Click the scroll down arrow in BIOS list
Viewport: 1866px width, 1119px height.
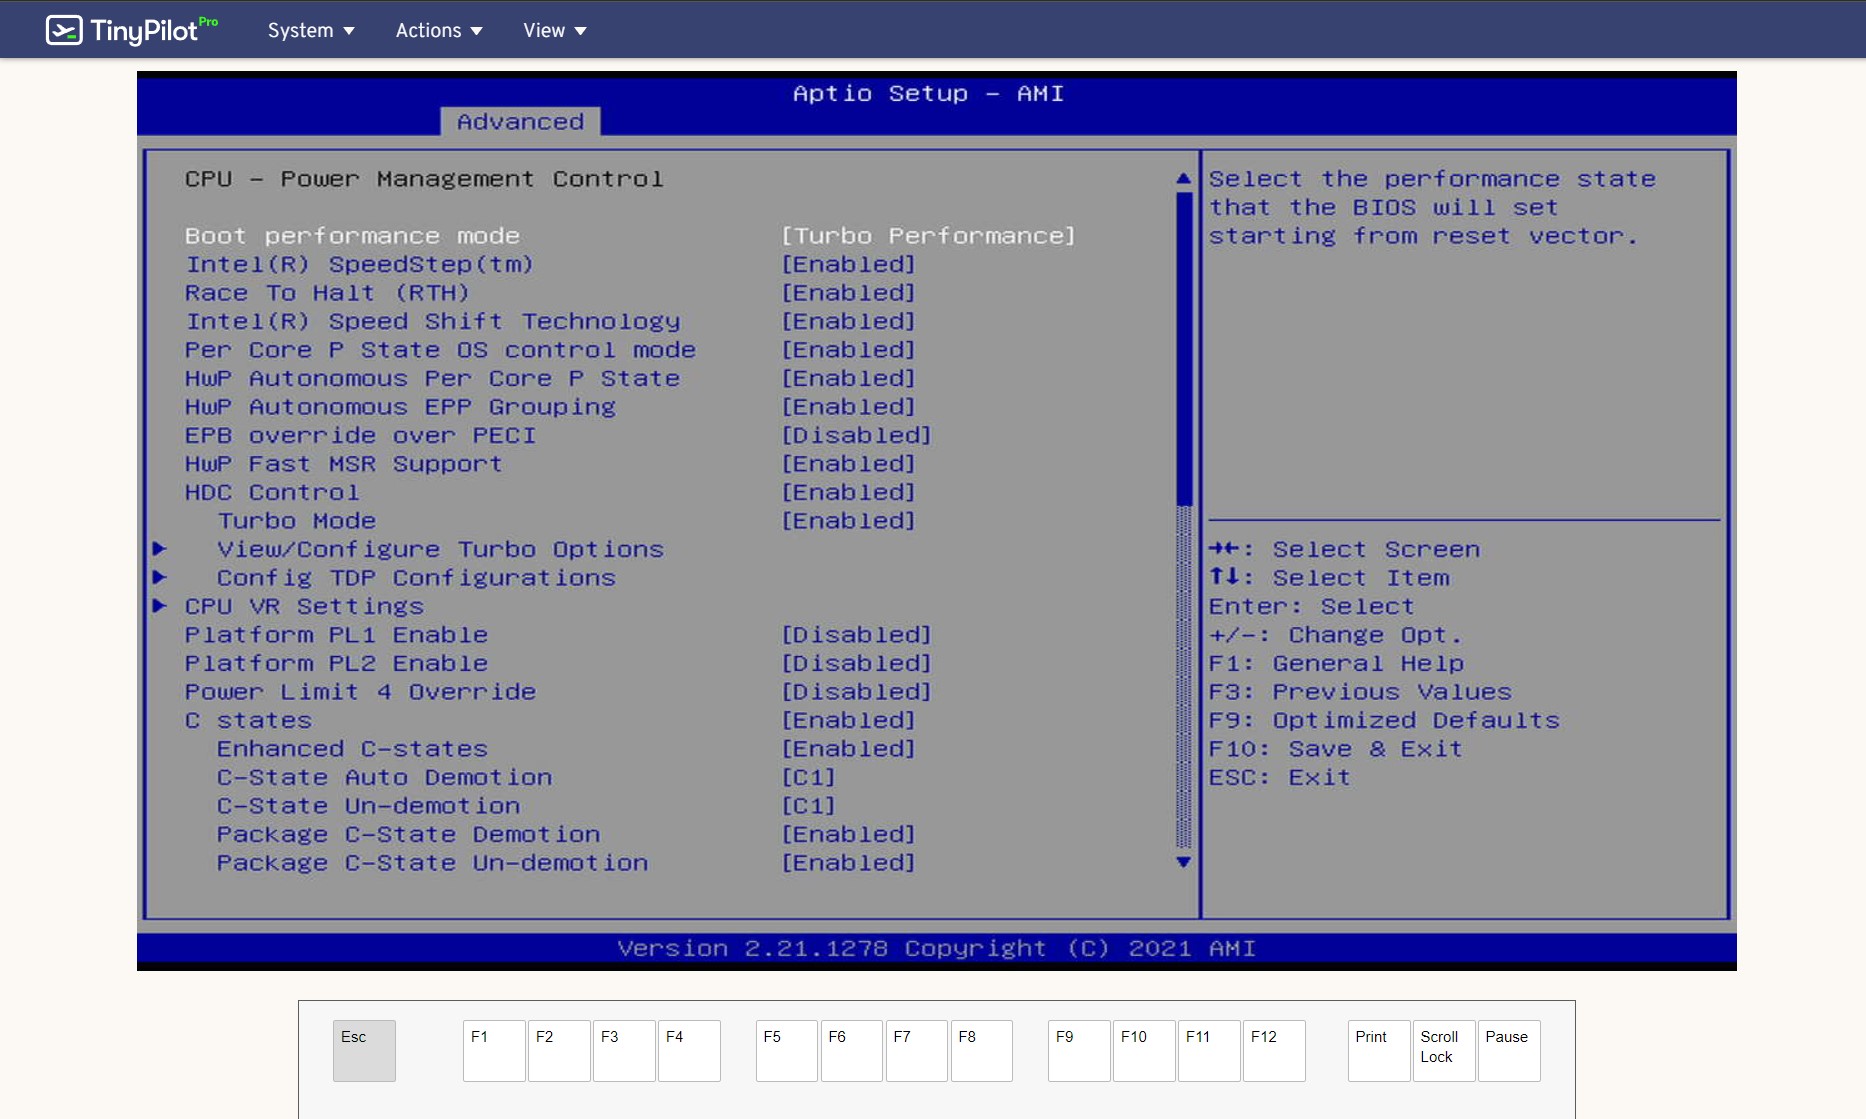pos(1183,862)
